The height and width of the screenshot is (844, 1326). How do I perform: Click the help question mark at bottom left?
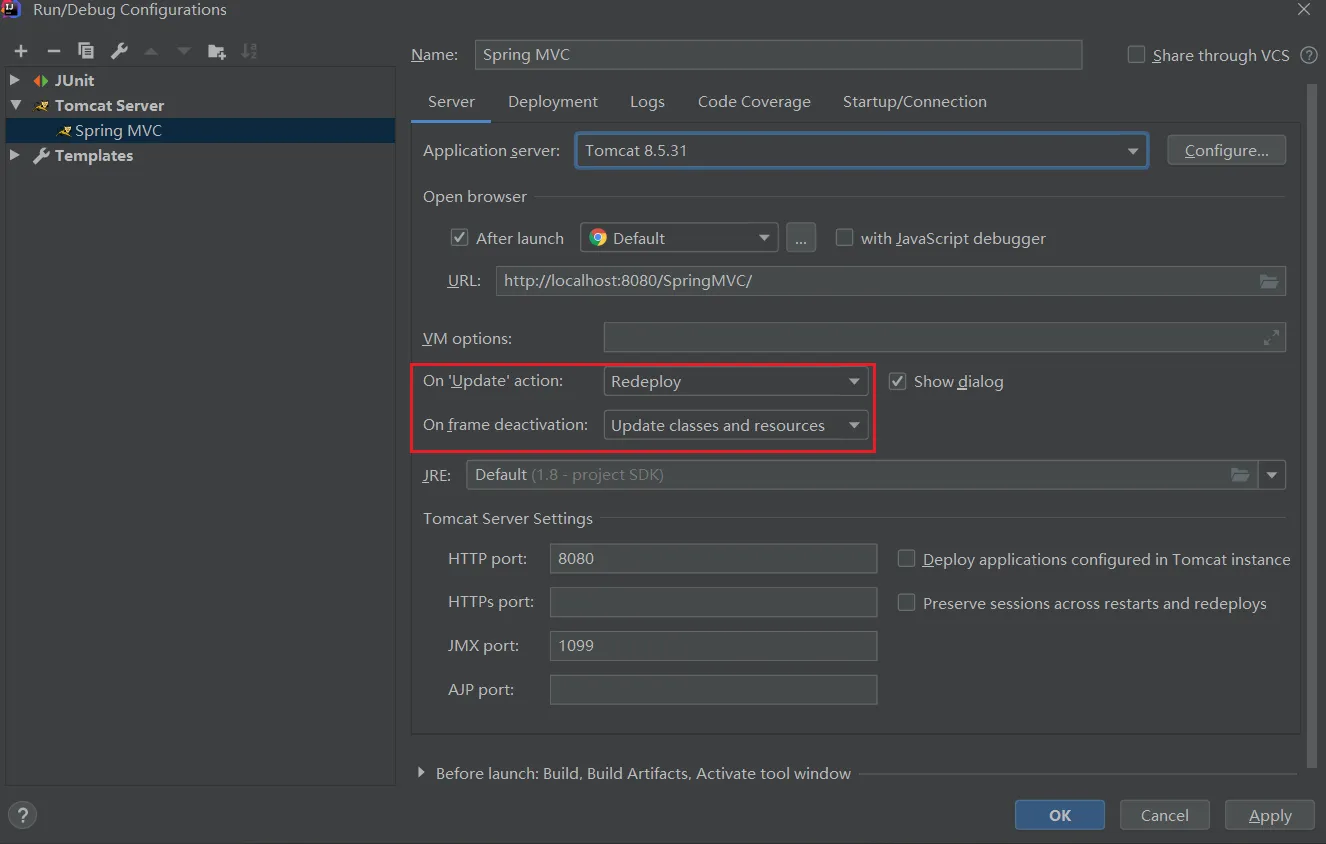(x=22, y=815)
